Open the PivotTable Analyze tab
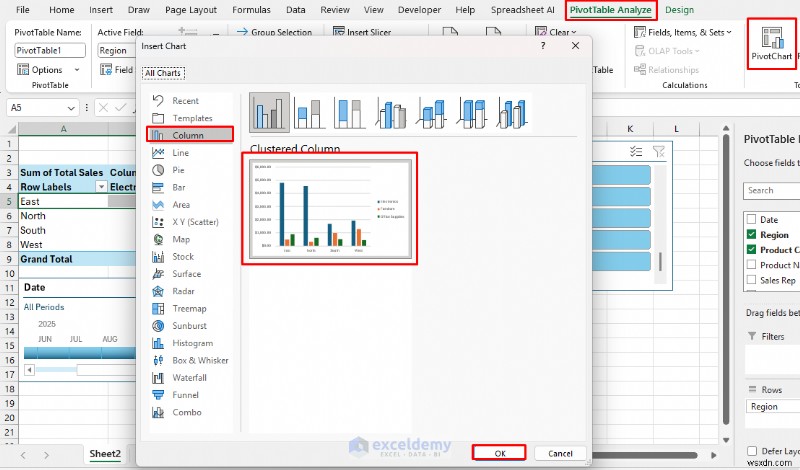Image resolution: width=800 pixels, height=470 pixels. (x=611, y=10)
